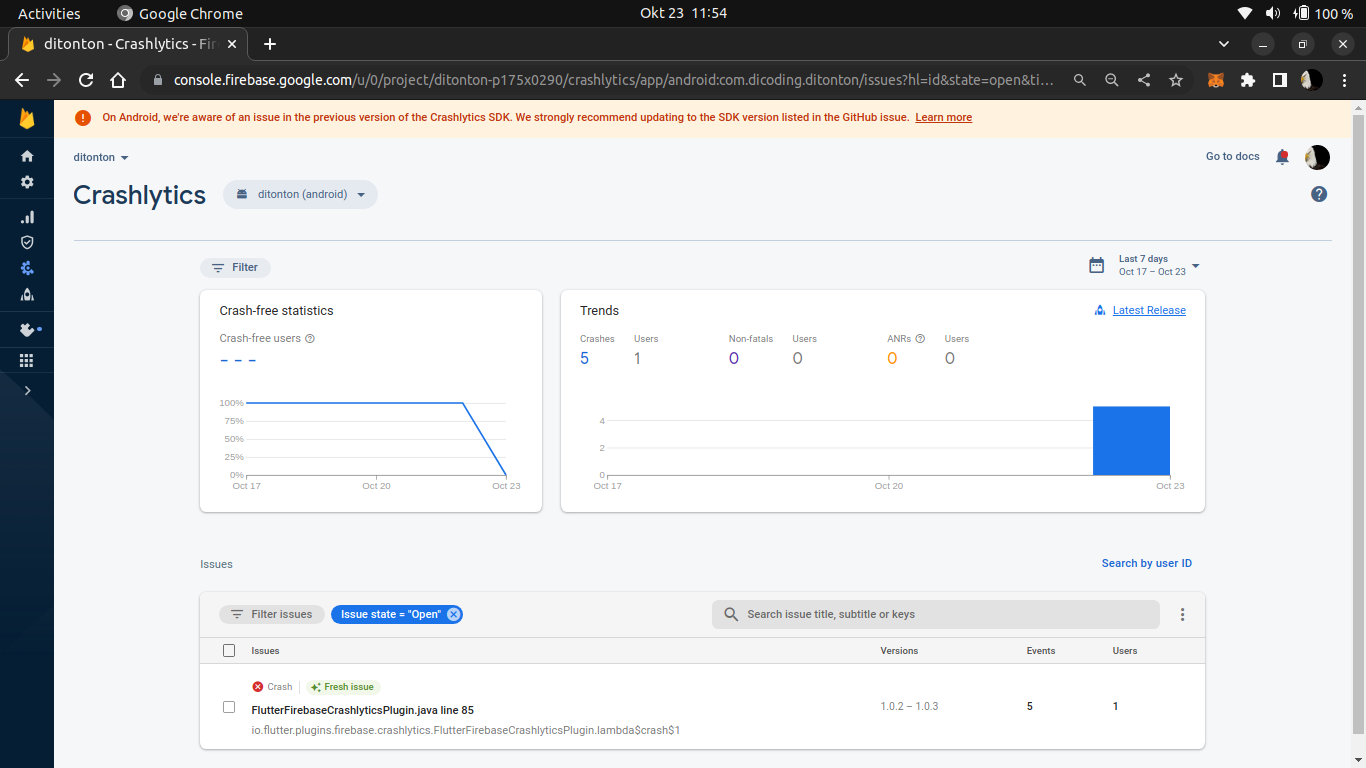Dismiss the Issue state Open filter chip

point(454,614)
